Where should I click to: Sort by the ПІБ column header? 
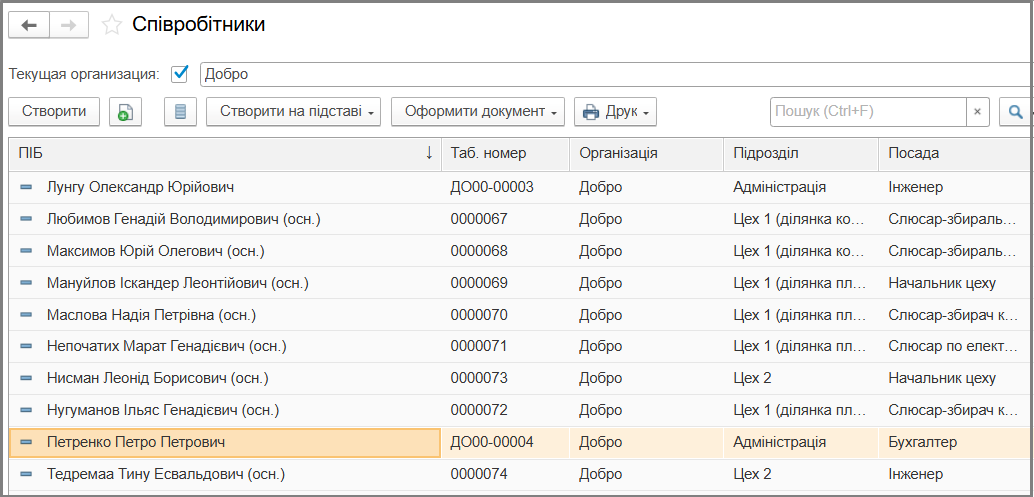[225, 154]
